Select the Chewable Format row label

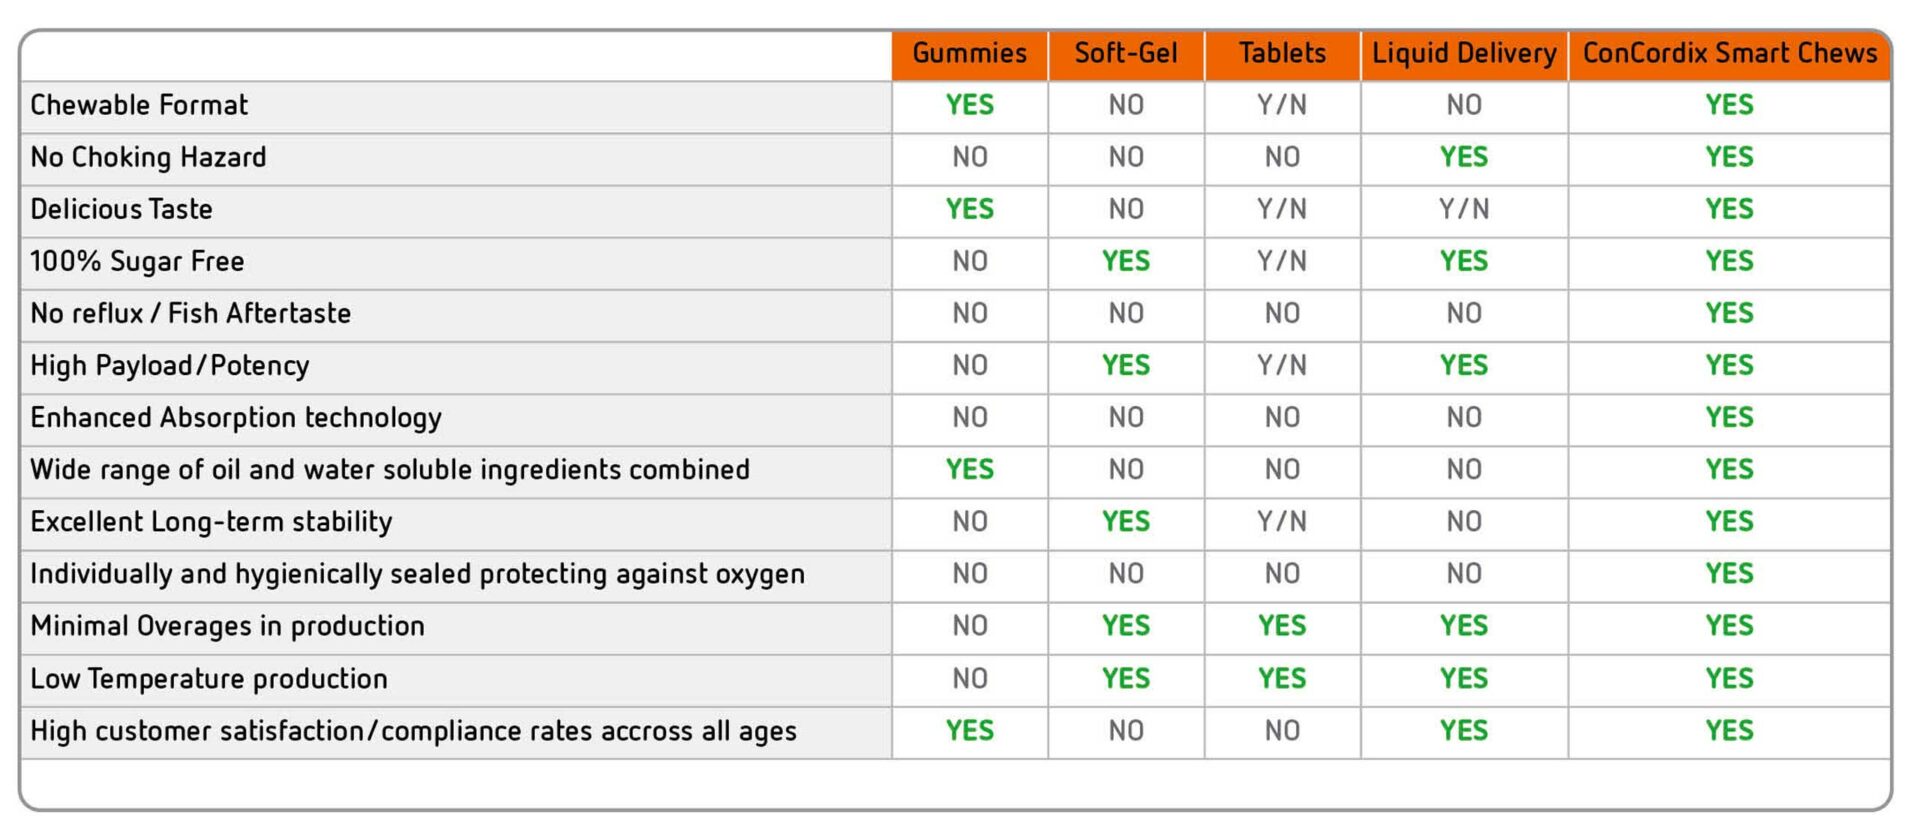139,105
